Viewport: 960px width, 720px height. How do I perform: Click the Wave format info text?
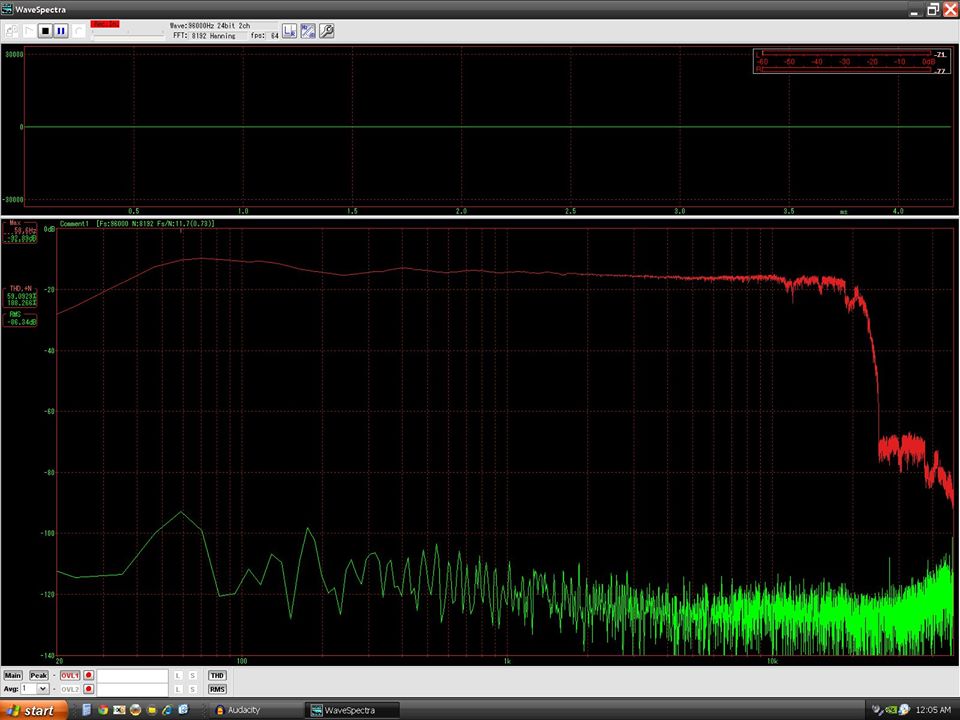[209, 26]
